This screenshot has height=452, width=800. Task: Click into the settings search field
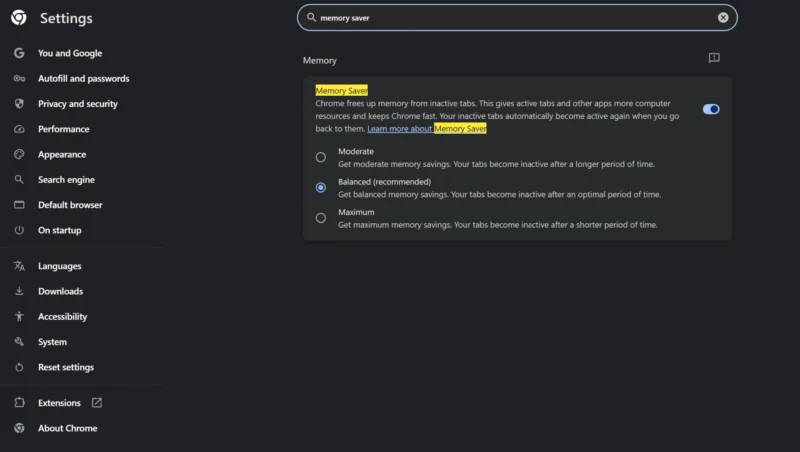pos(517,17)
